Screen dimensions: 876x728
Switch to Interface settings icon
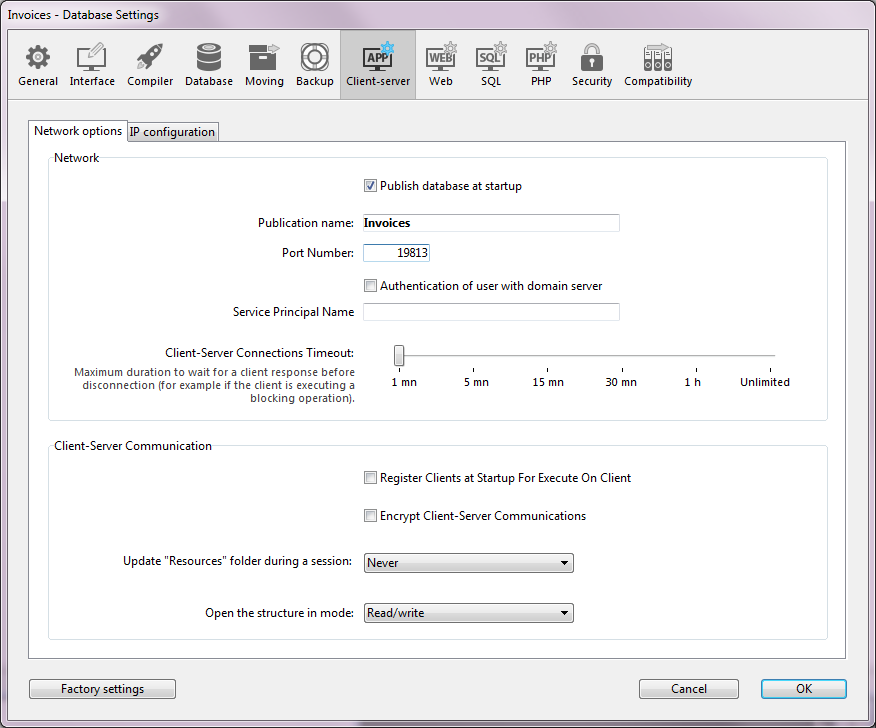pos(92,66)
